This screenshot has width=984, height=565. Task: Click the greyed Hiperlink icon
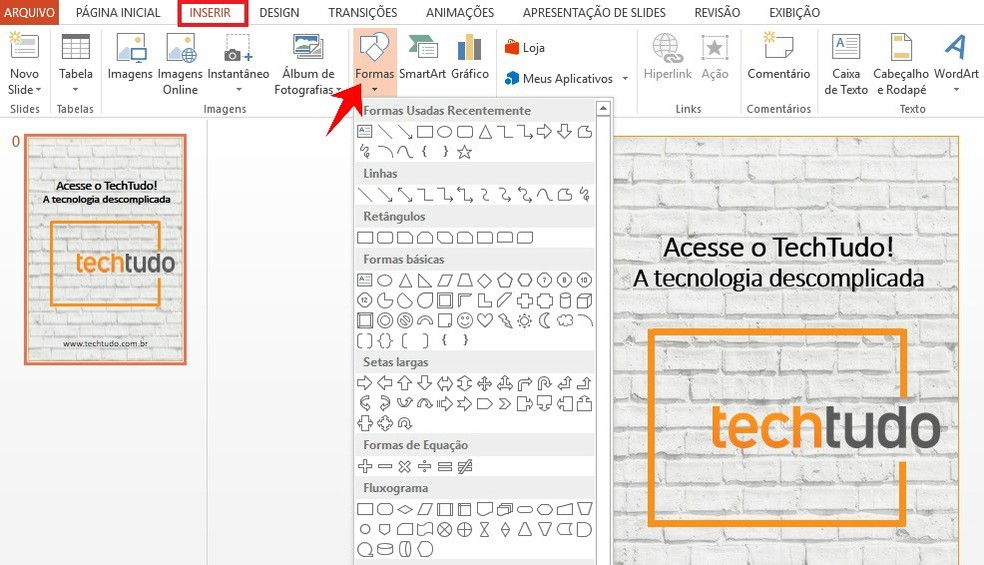tap(667, 48)
